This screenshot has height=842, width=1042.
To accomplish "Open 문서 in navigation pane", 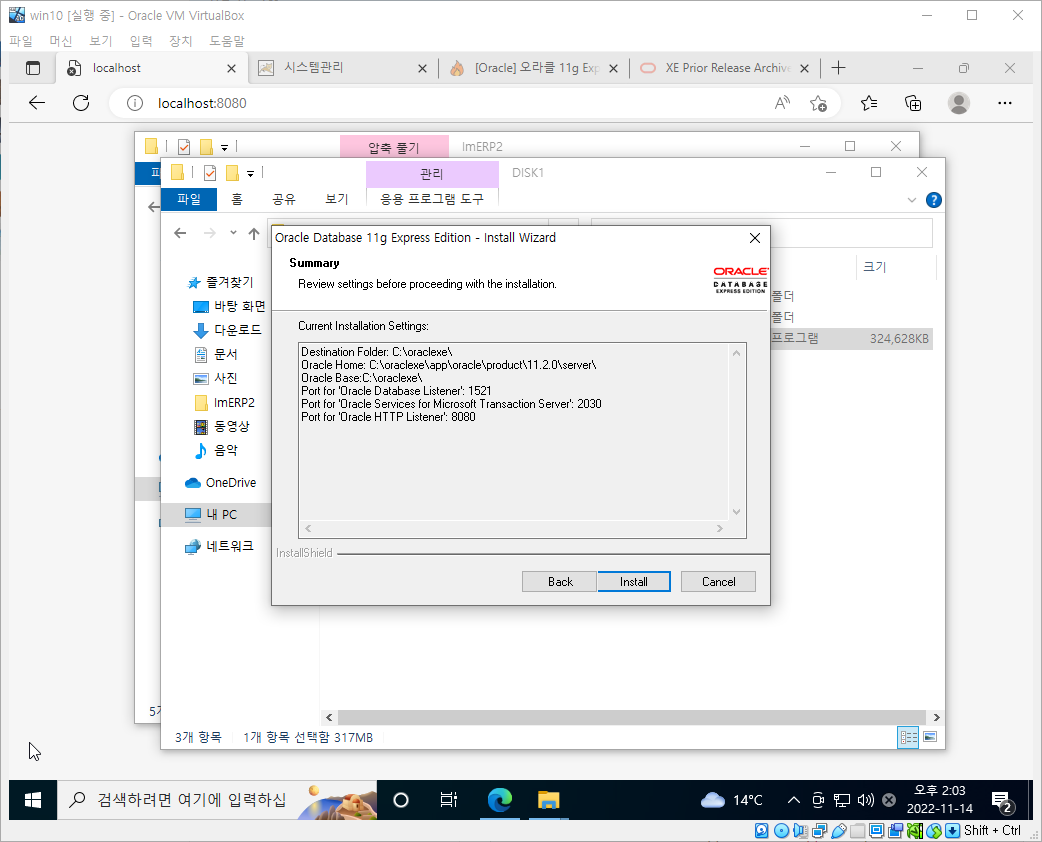I will [x=215, y=354].
